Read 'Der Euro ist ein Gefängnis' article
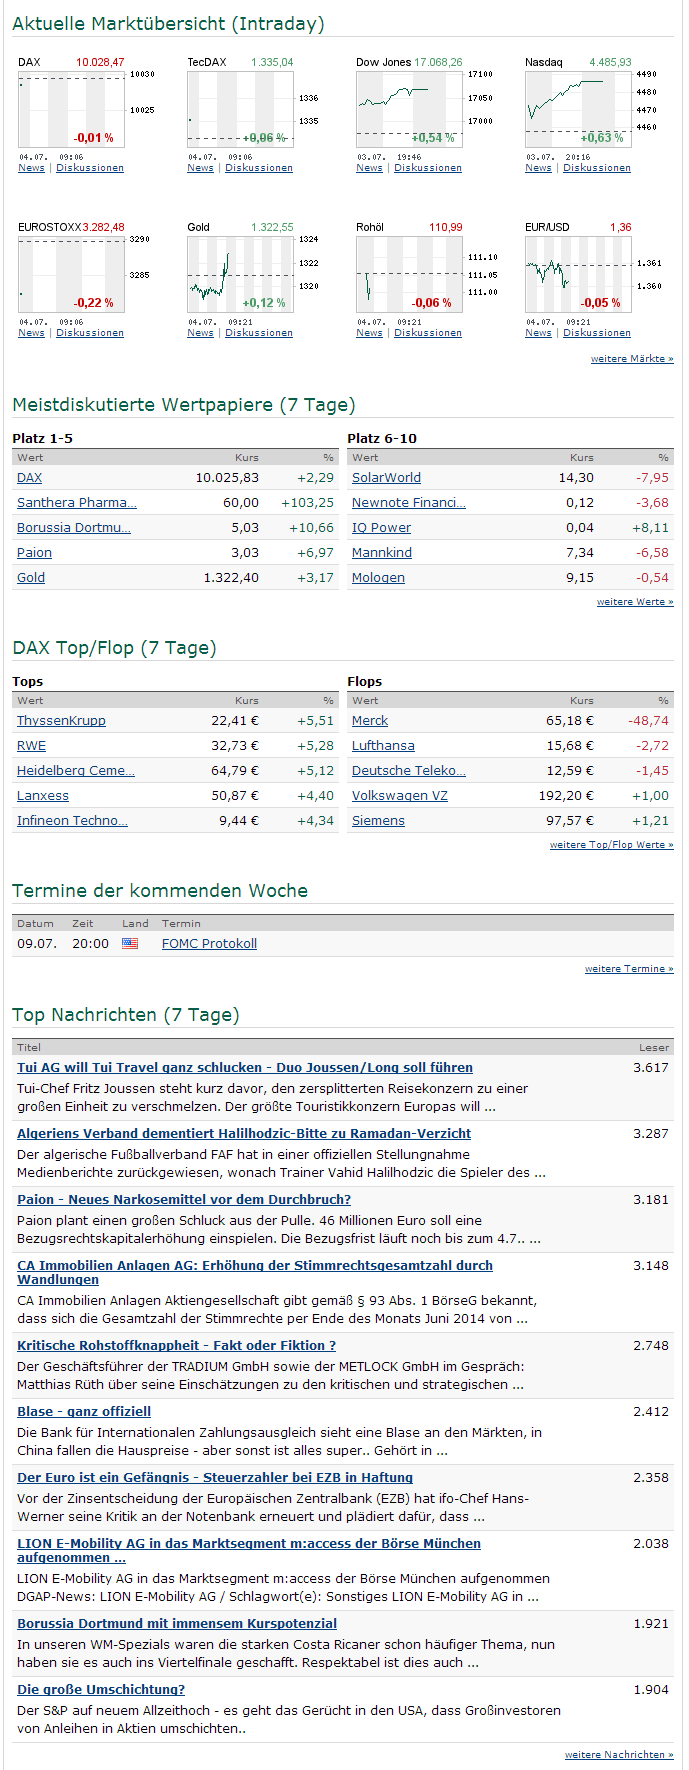This screenshot has width=689, height=1770. click(215, 1478)
